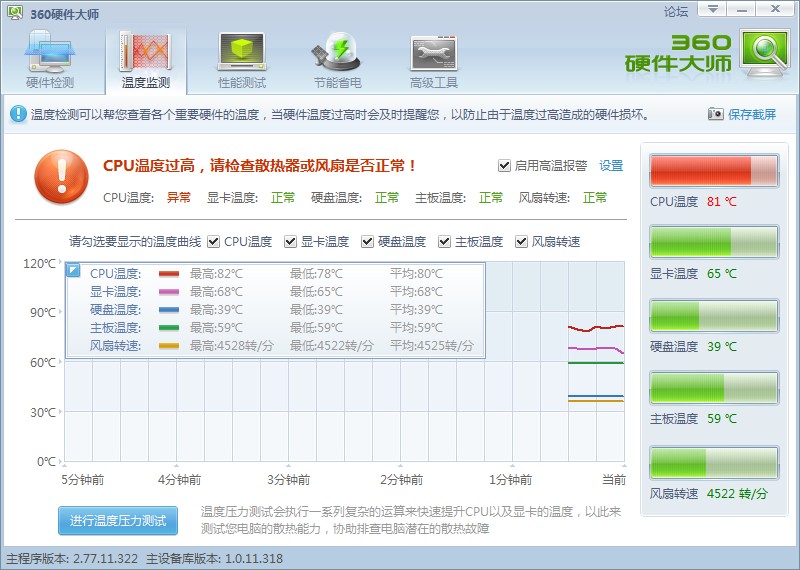Screen dimensions: 800x570
Task: Click the 硬盘温度 green gauge bar
Action: coord(714,316)
